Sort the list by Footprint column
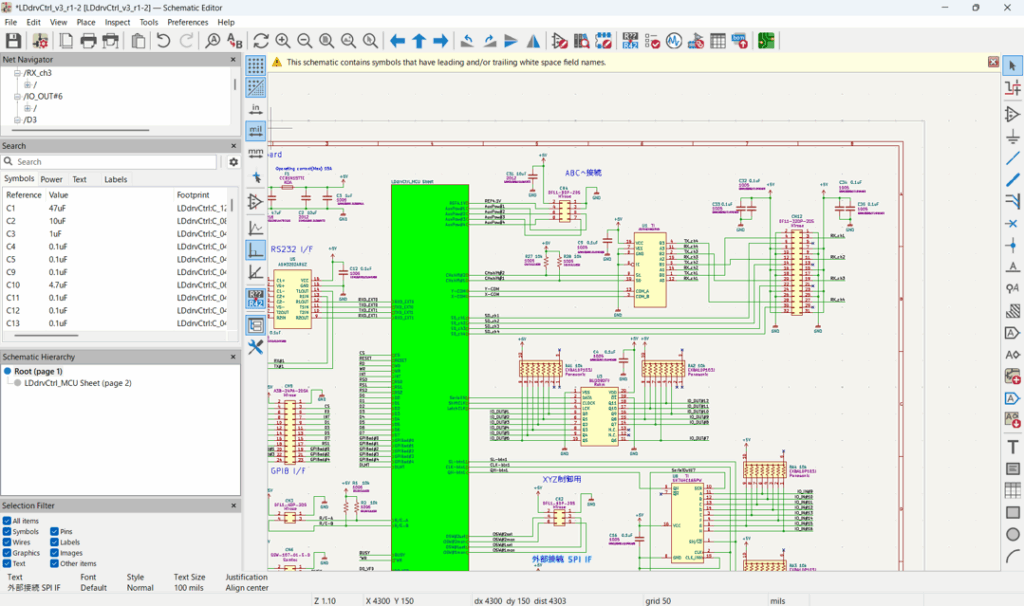The height and width of the screenshot is (606, 1024). [x=201, y=195]
